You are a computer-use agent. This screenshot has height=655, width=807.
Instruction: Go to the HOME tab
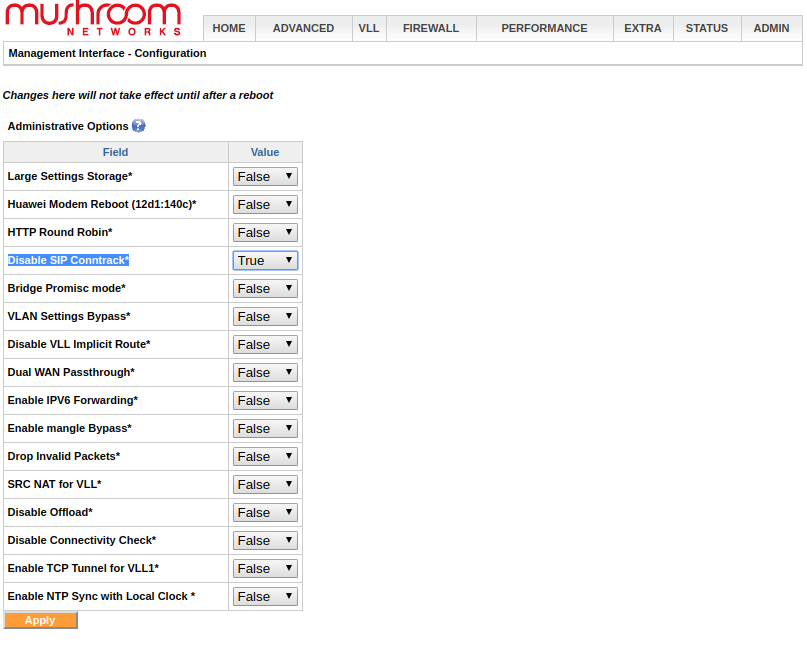click(229, 28)
